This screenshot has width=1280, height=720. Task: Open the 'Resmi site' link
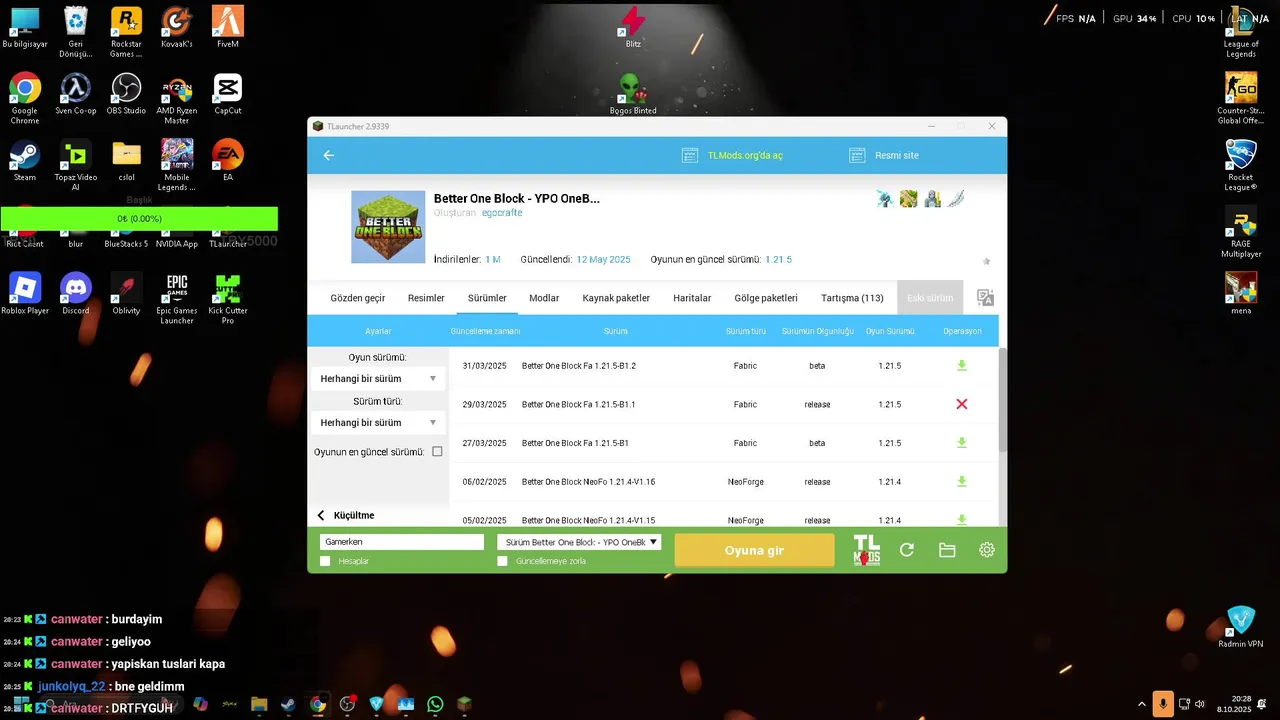884,155
